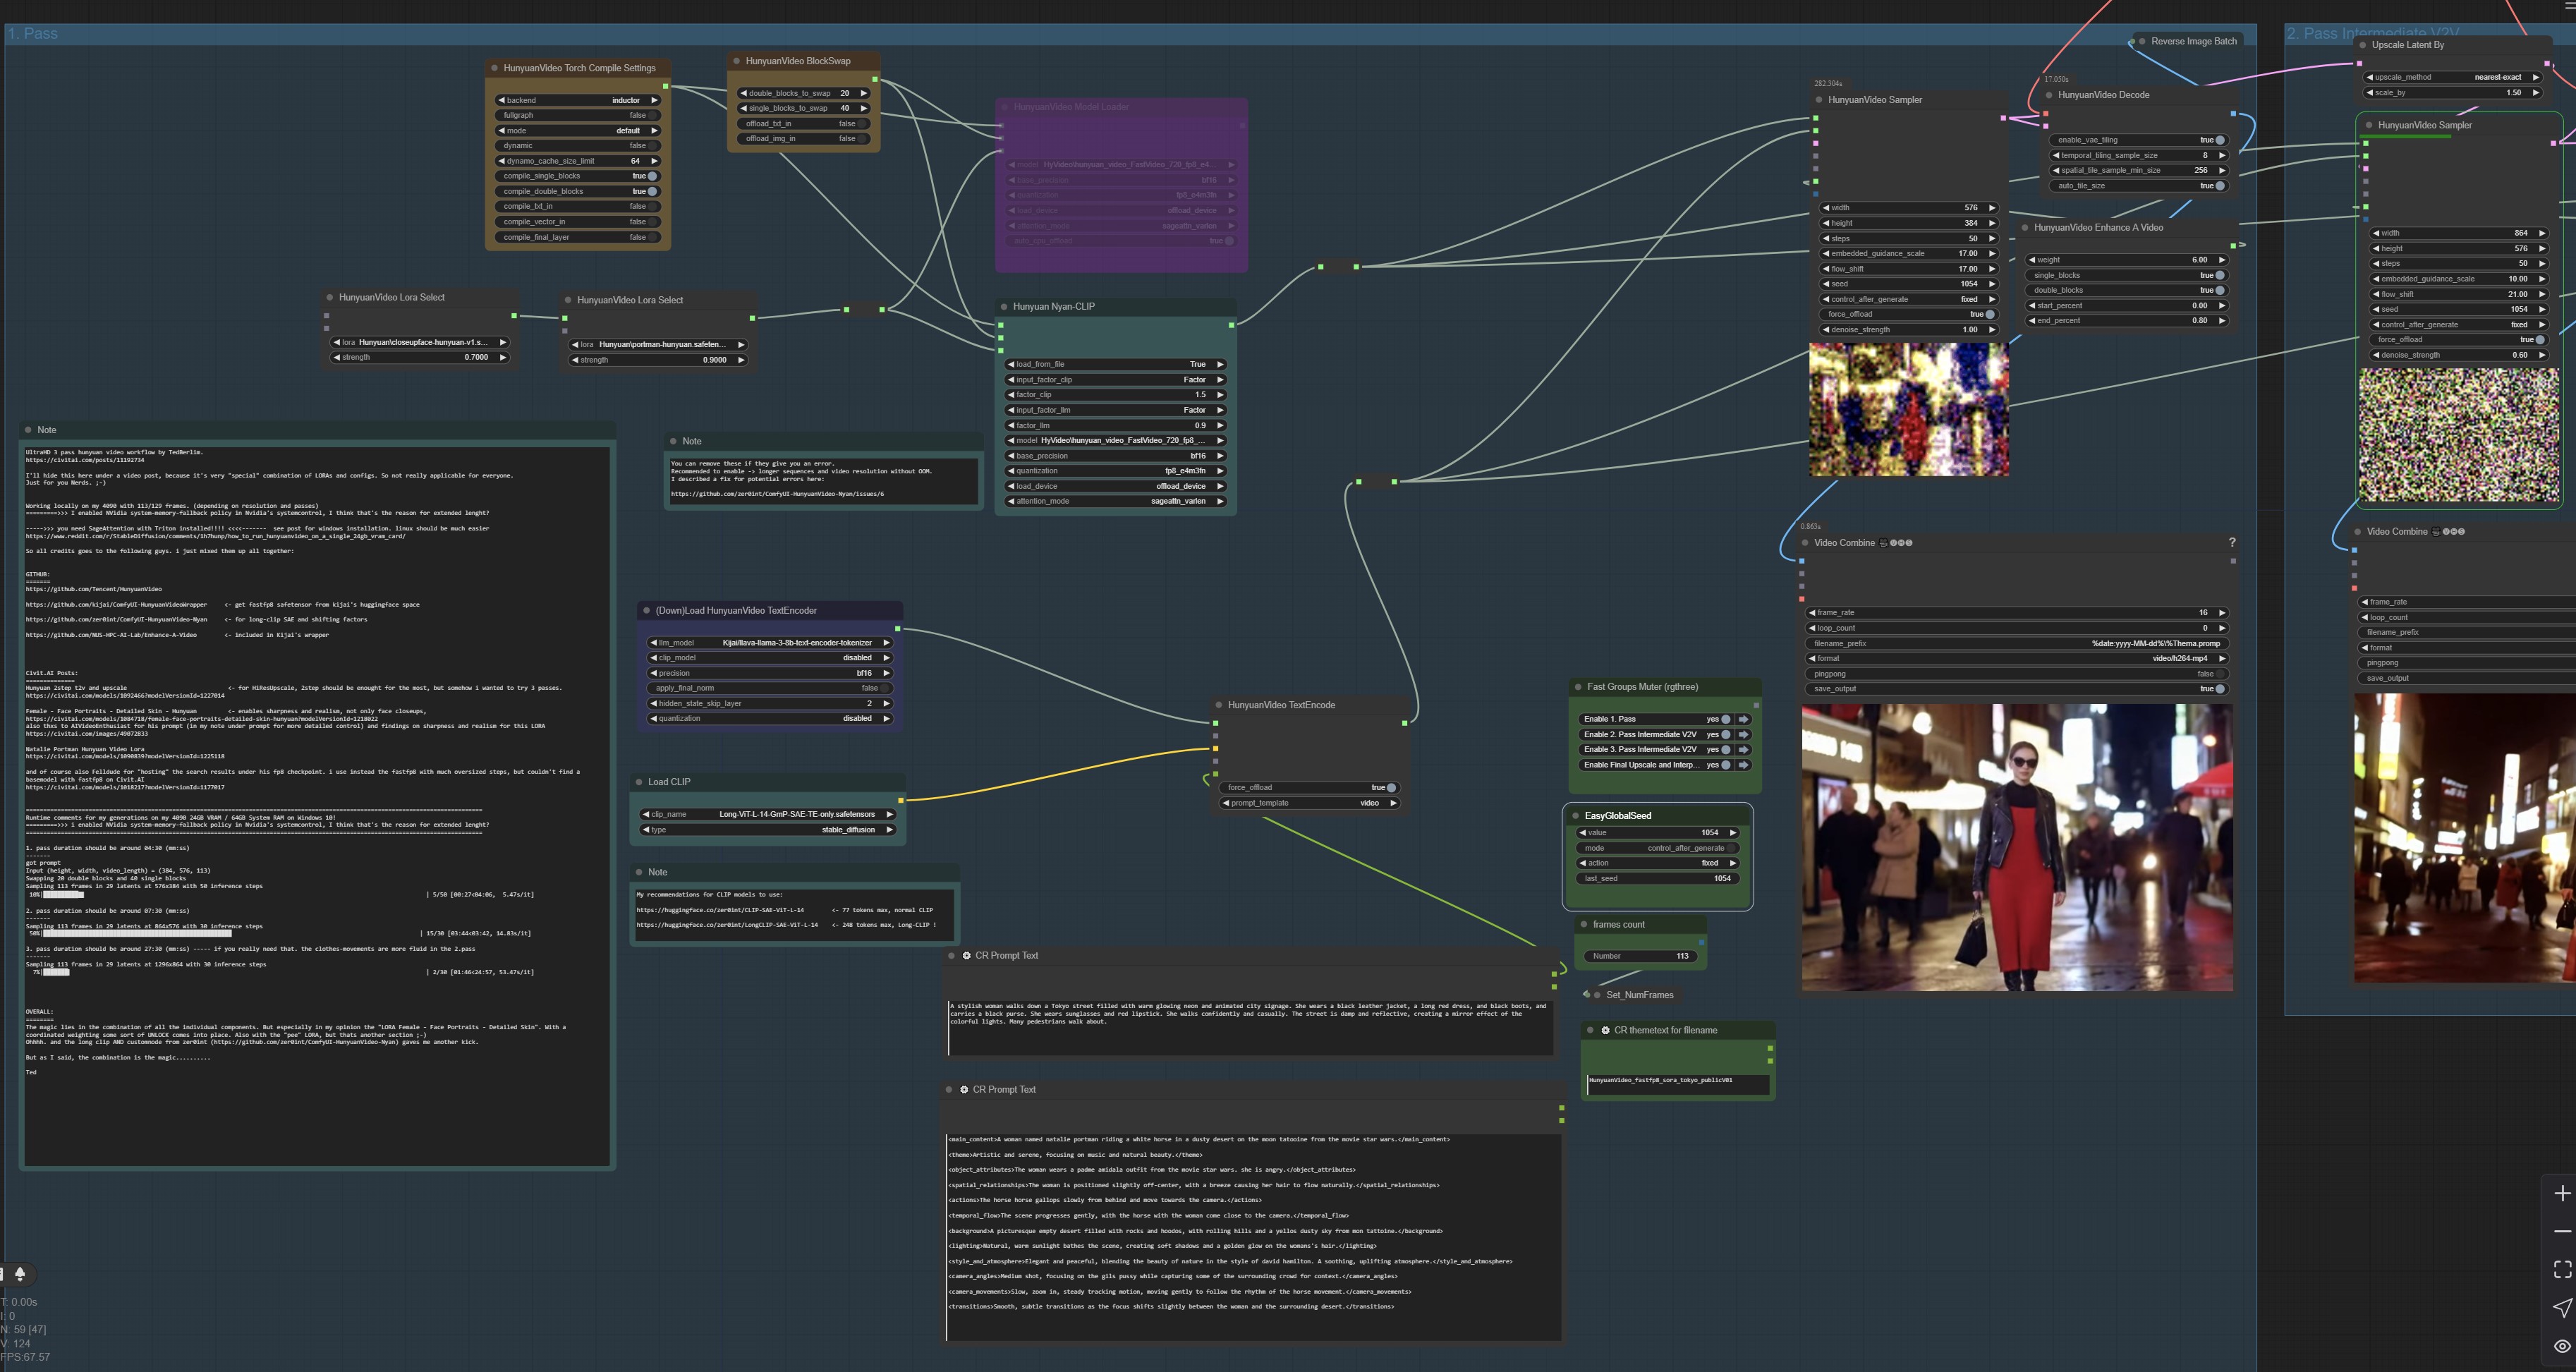
Task: Click arrow beside Enable 2. Pass Intermediate V2V
Action: pos(1744,734)
